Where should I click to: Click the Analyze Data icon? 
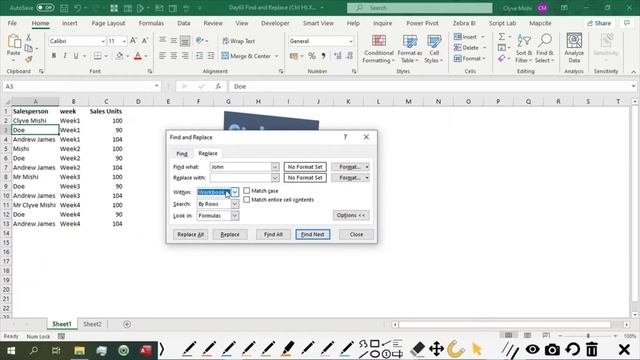[574, 48]
